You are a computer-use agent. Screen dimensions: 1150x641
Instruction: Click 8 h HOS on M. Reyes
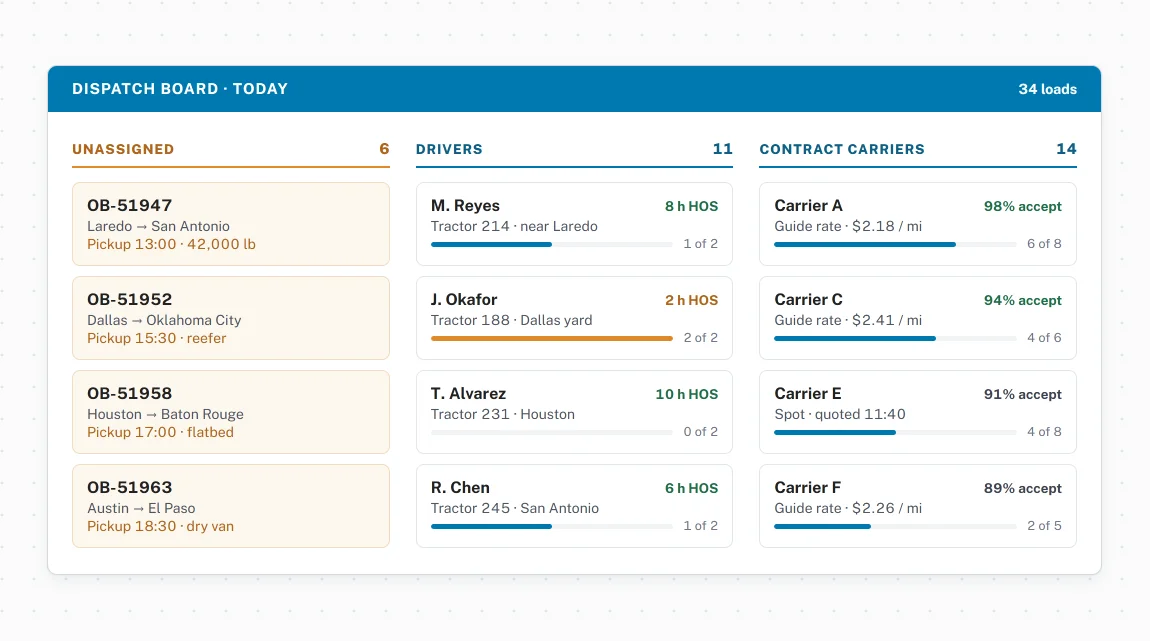click(692, 206)
